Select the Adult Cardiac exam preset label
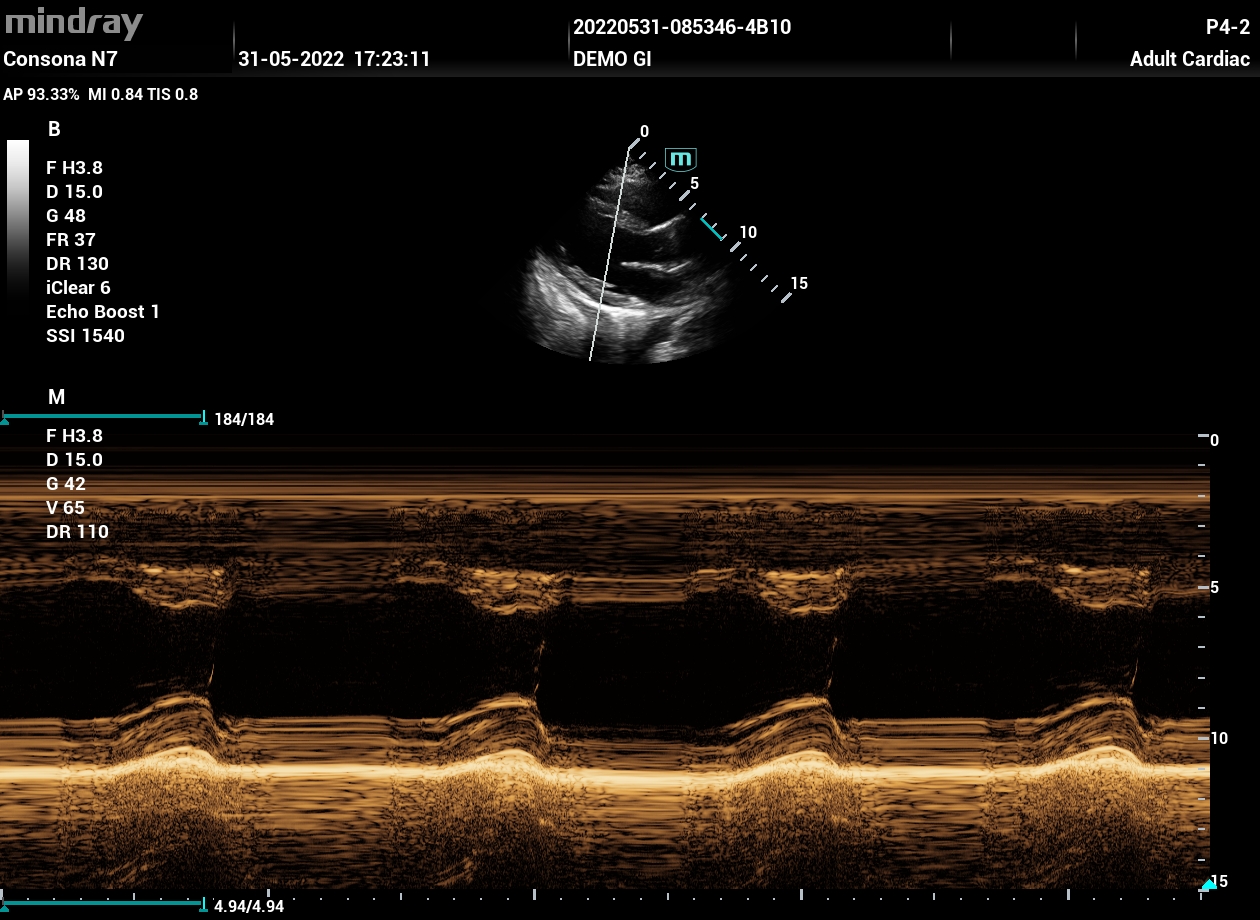 [1189, 59]
